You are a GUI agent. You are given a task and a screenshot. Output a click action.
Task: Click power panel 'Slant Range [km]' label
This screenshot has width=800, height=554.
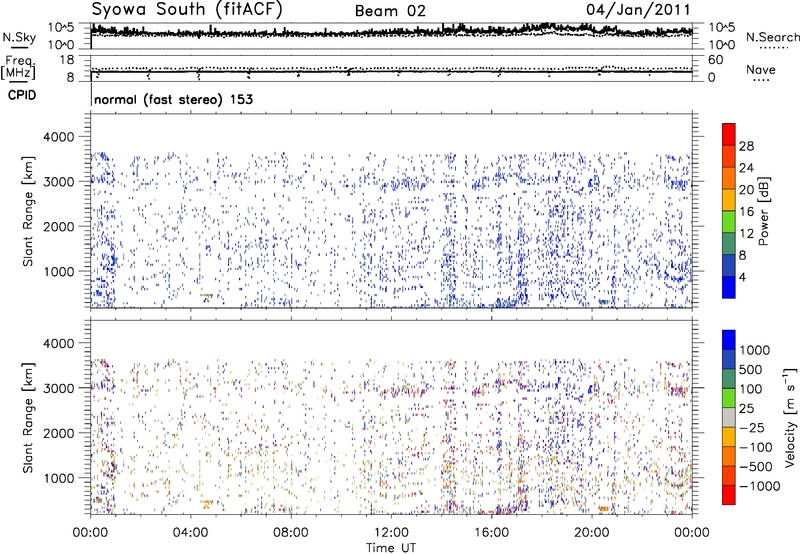click(28, 211)
